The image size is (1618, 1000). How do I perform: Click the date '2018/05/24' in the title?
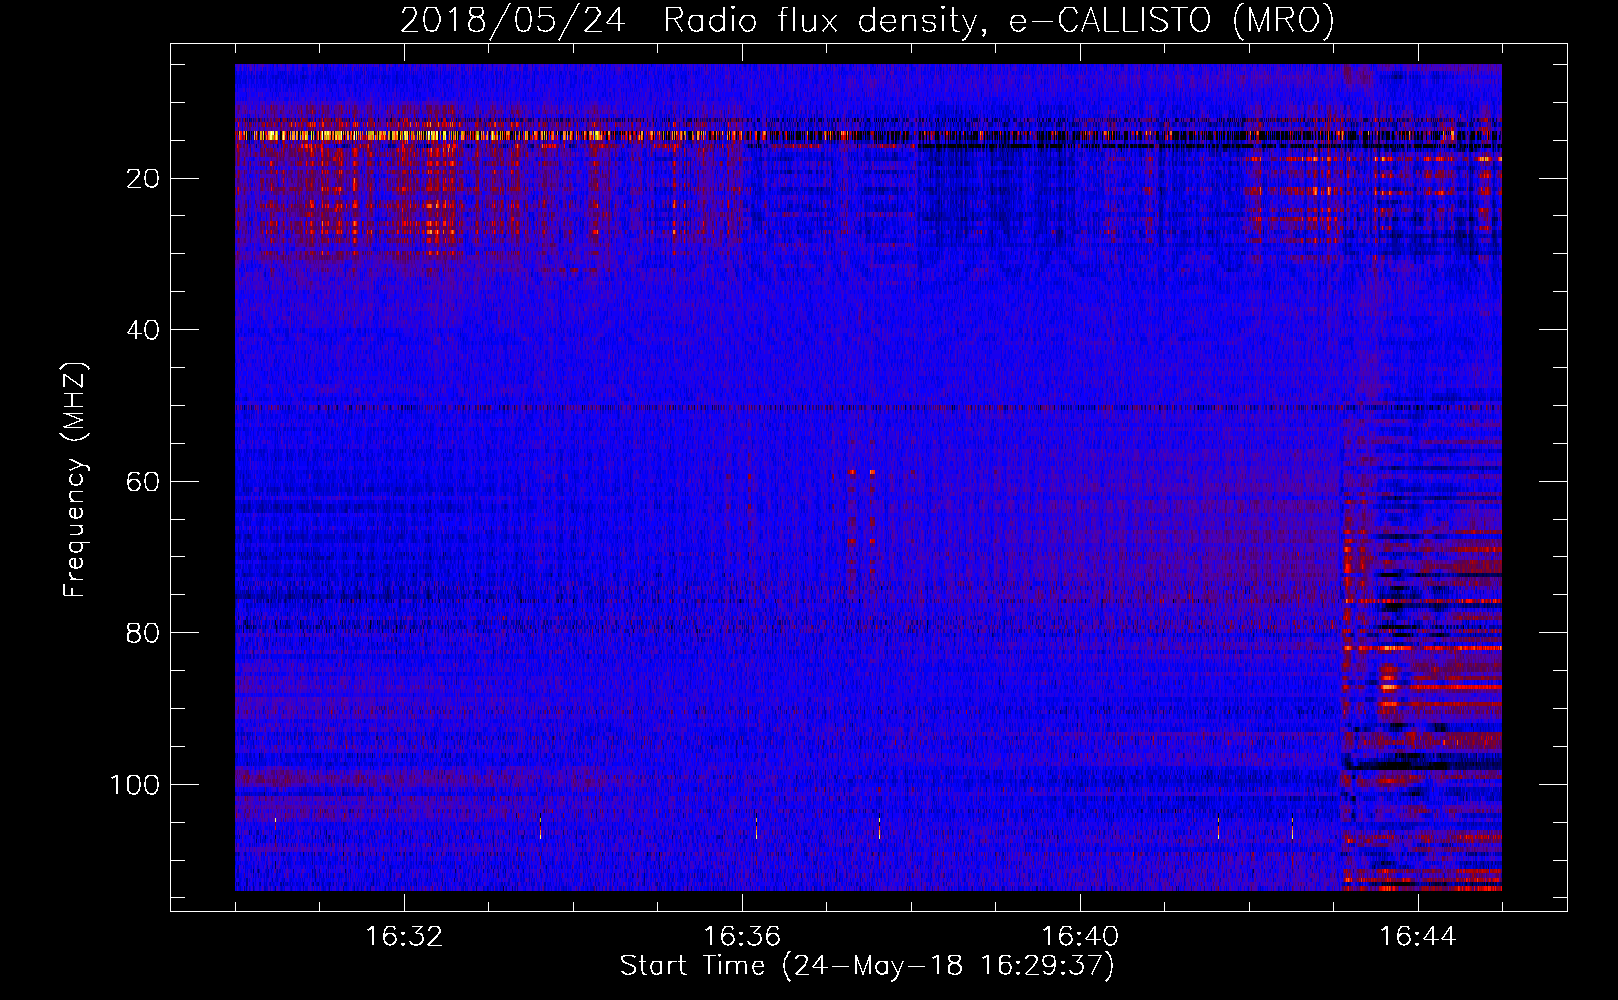click(513, 21)
